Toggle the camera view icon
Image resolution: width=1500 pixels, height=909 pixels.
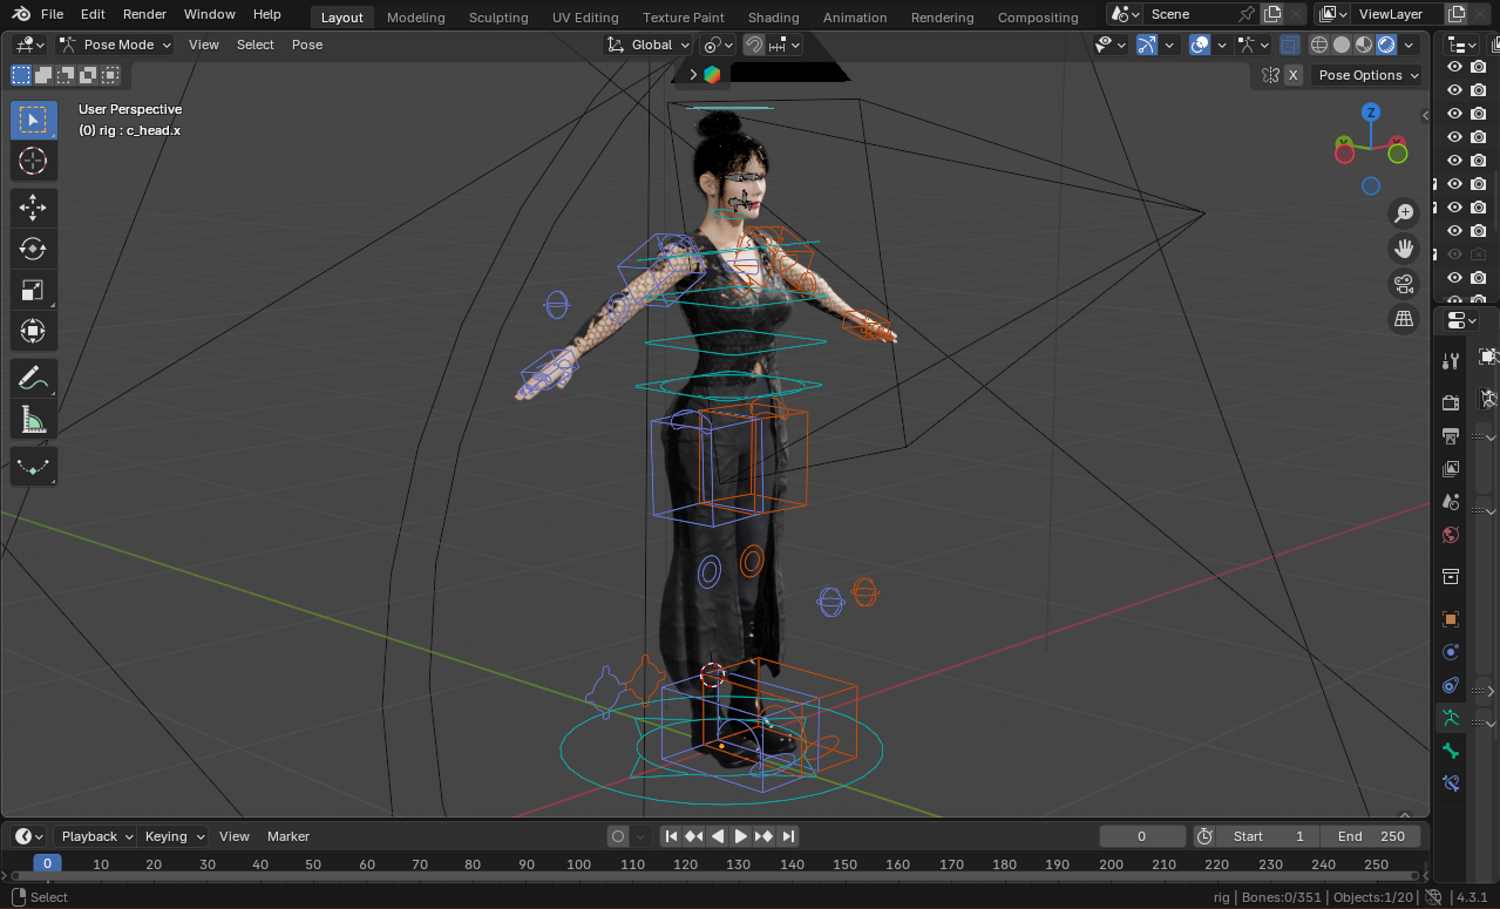click(1404, 284)
